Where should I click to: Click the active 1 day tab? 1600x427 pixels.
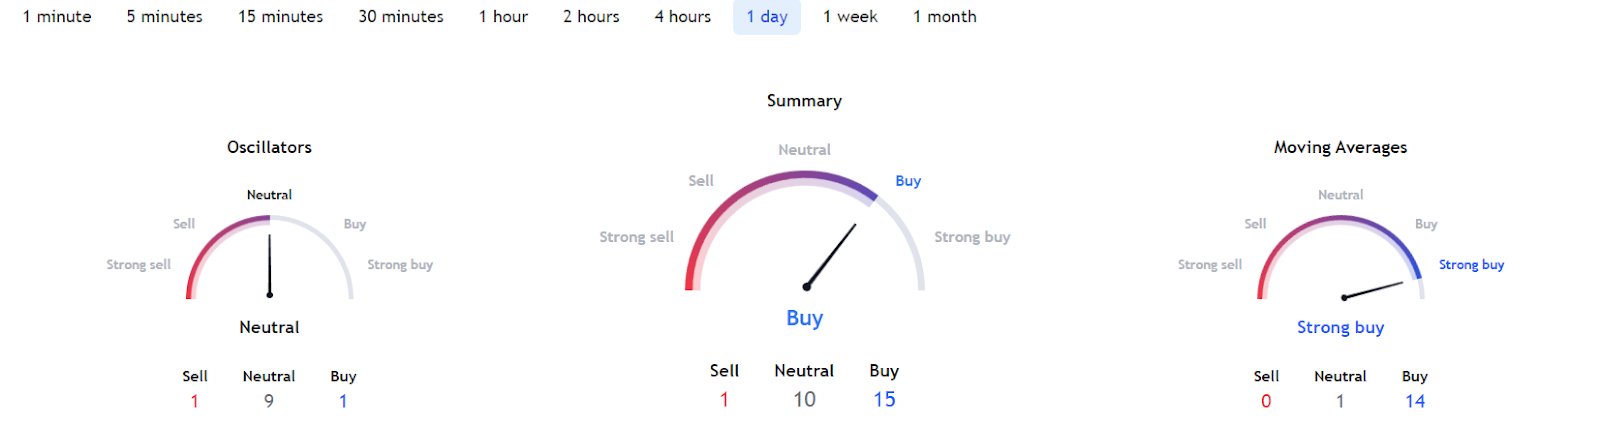pos(767,17)
